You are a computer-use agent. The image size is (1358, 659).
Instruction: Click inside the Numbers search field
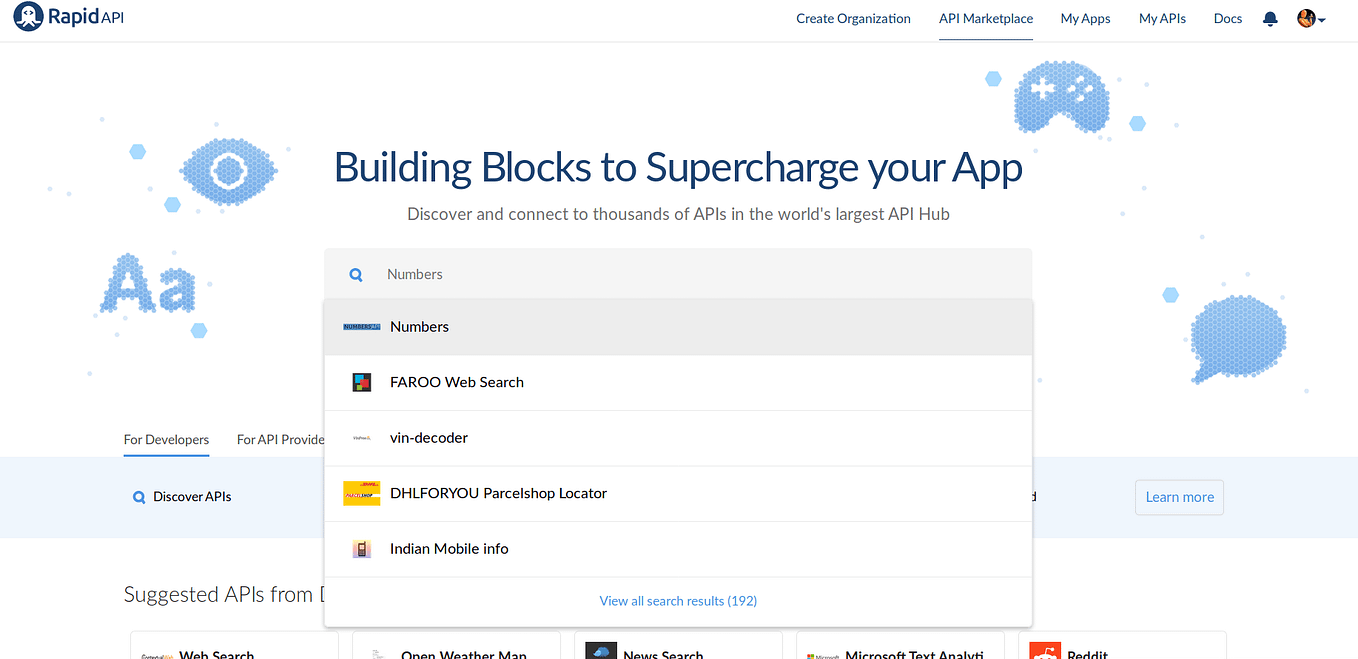(x=600, y=273)
